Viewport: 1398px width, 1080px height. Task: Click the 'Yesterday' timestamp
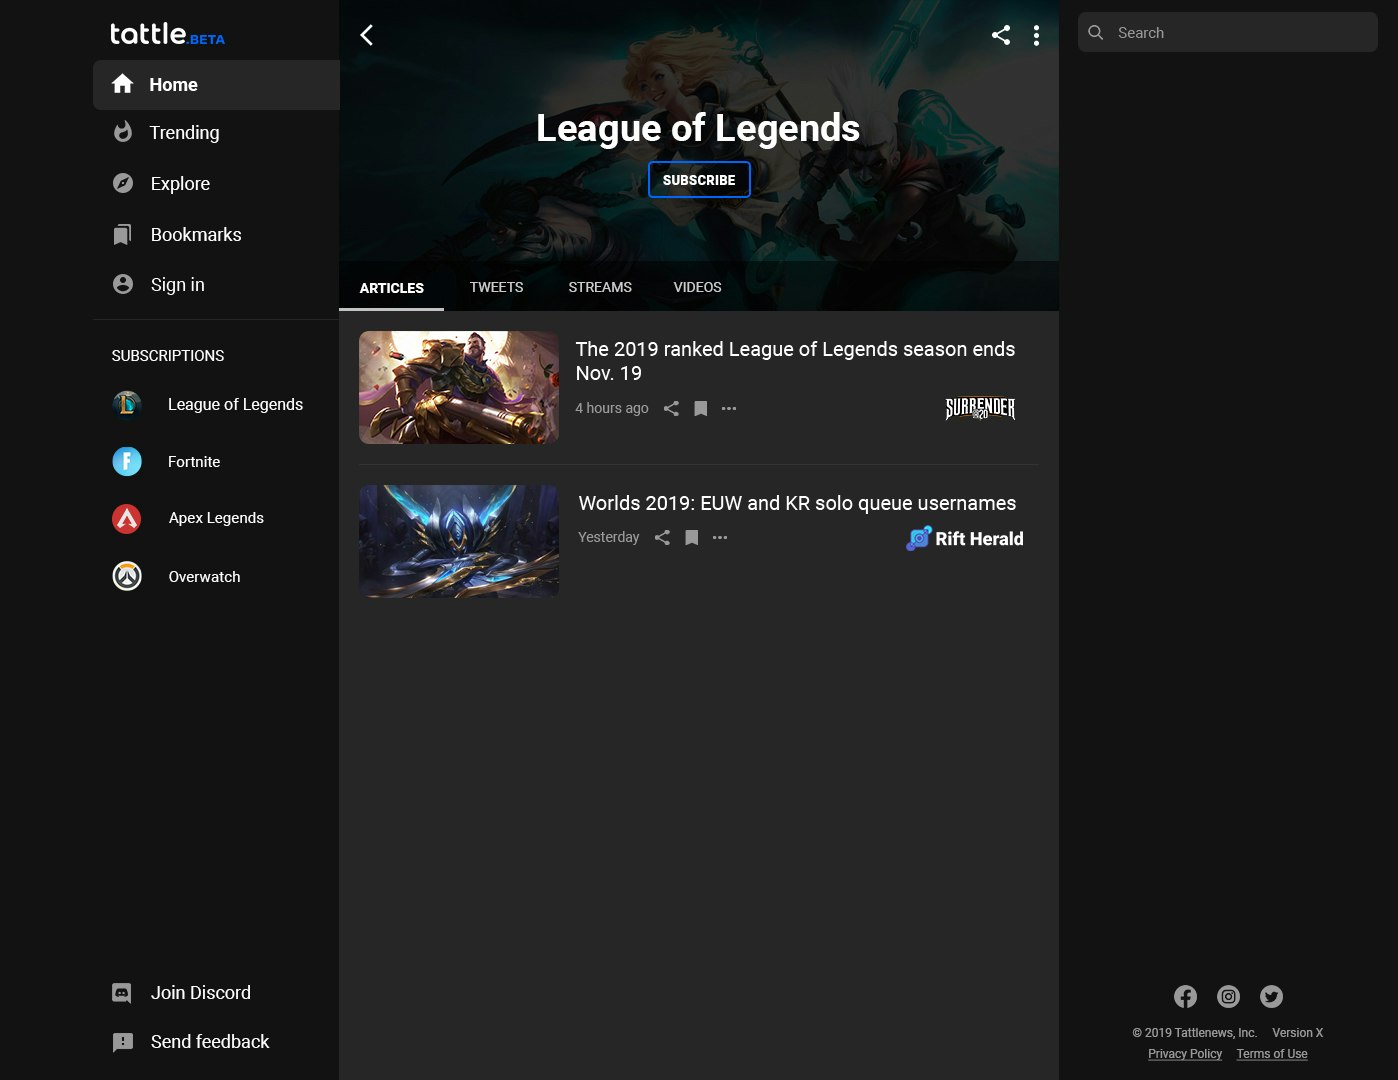[609, 537]
